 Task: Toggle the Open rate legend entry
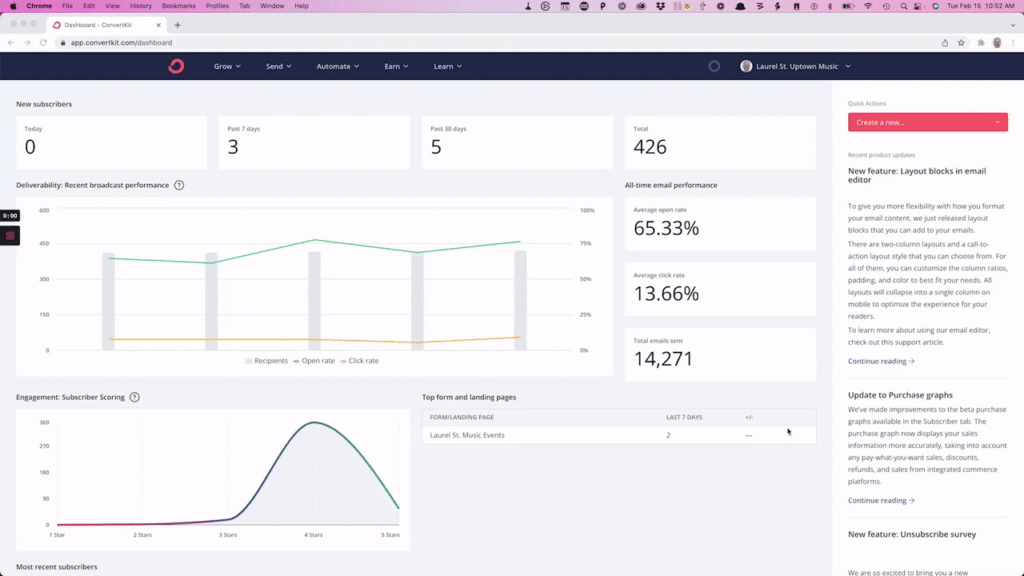[x=314, y=360]
